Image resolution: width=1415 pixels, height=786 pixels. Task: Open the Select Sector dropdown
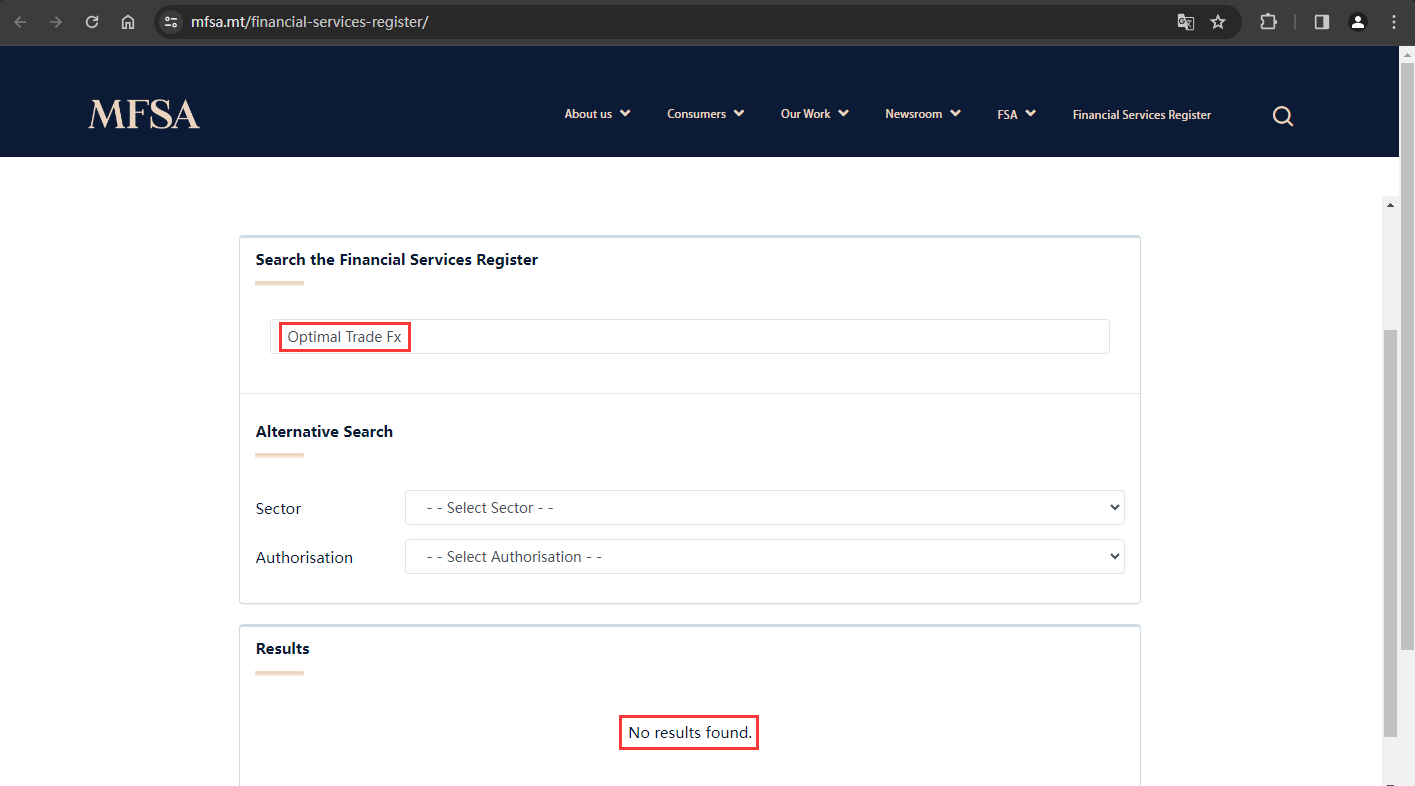[x=765, y=508]
